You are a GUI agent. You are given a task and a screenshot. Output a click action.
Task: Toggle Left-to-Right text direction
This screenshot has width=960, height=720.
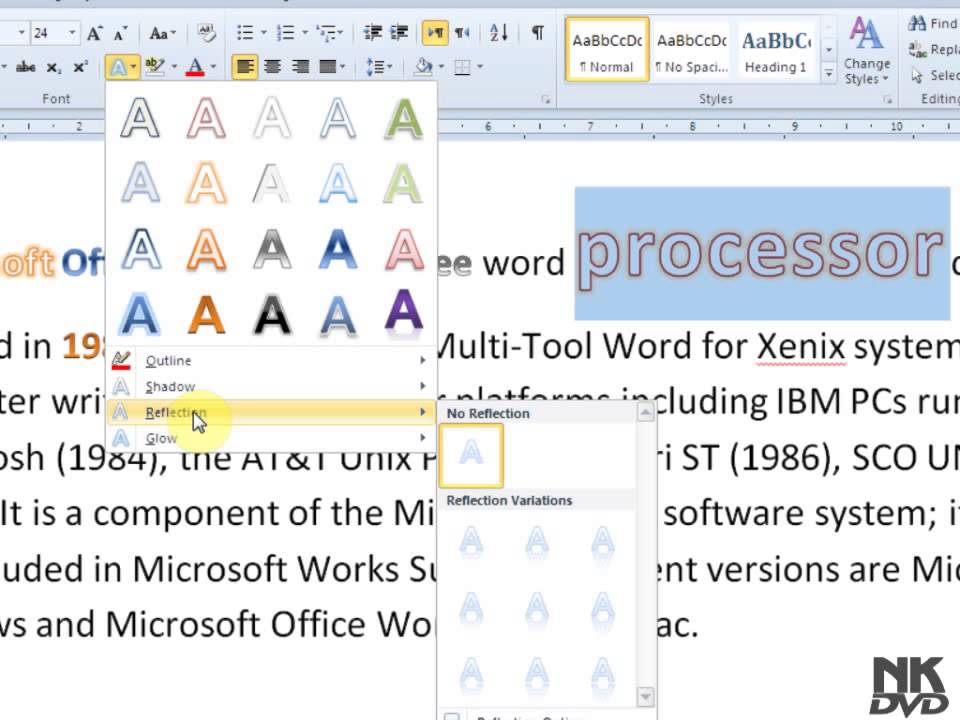(x=435, y=32)
